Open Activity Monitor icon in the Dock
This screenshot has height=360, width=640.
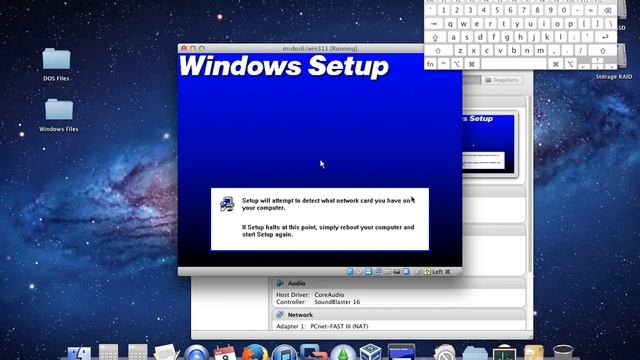(x=504, y=353)
